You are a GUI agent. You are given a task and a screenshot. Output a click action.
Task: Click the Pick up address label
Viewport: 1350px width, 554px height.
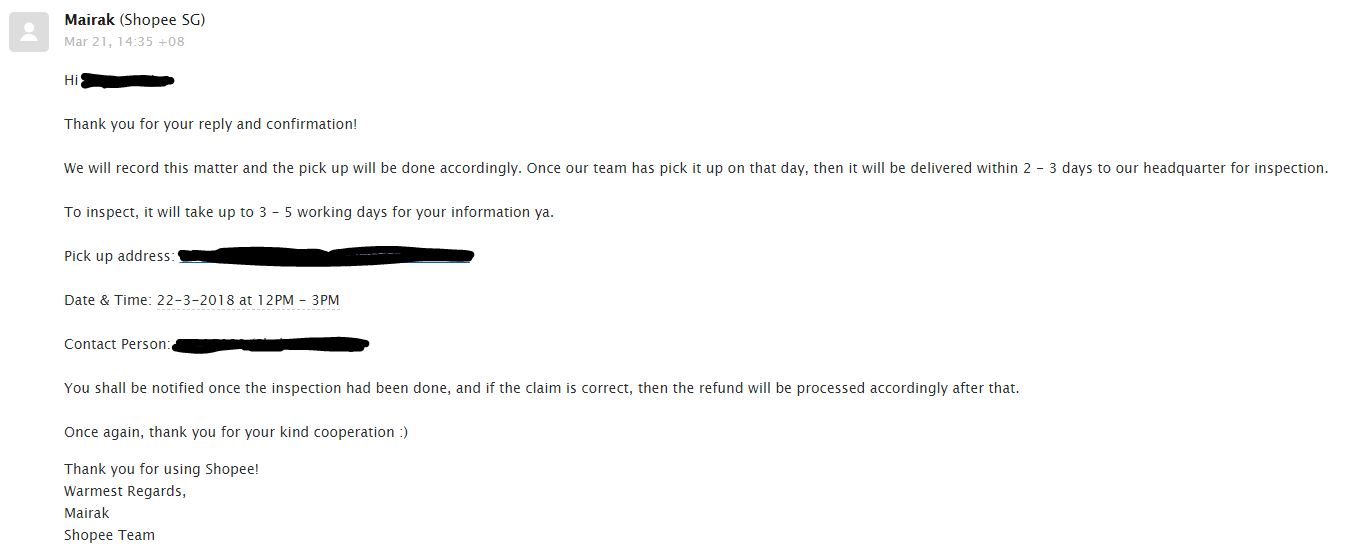[x=119, y=256]
